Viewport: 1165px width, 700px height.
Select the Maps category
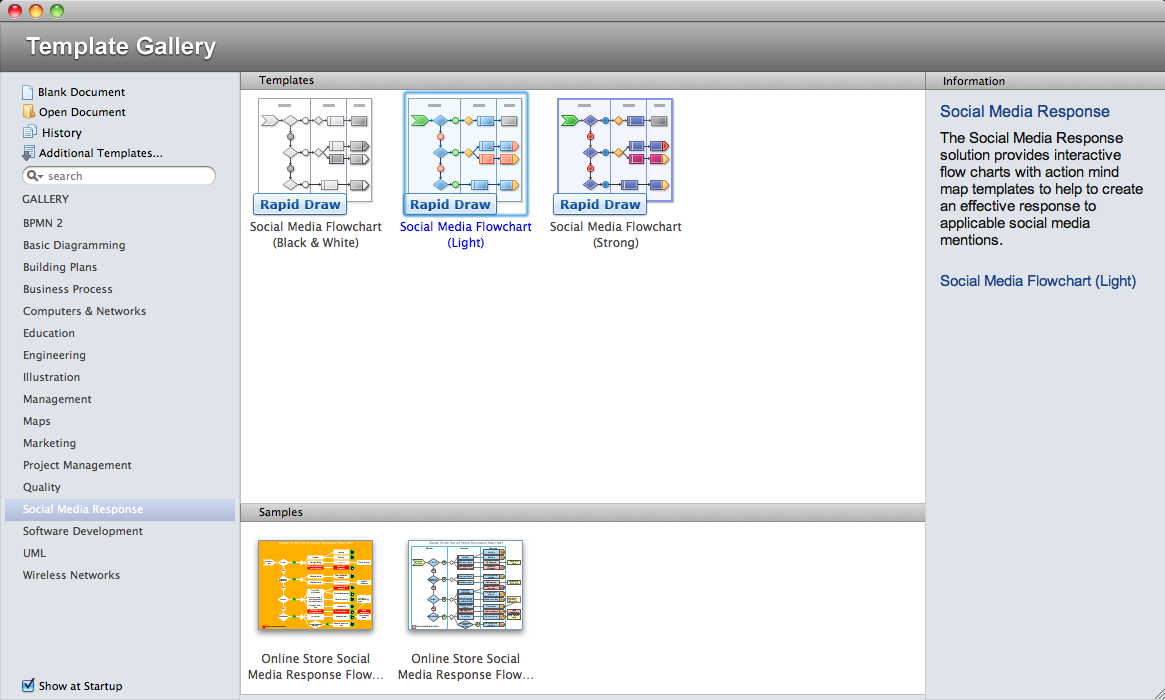click(36, 421)
